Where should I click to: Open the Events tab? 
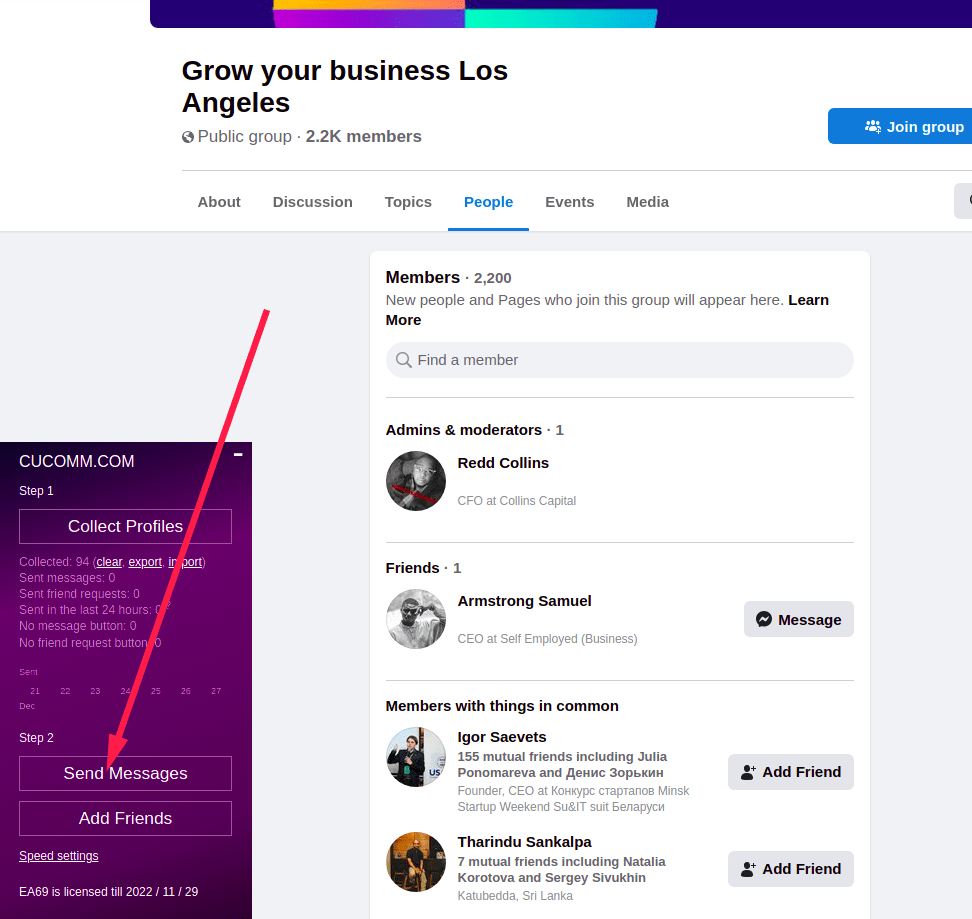coord(569,202)
